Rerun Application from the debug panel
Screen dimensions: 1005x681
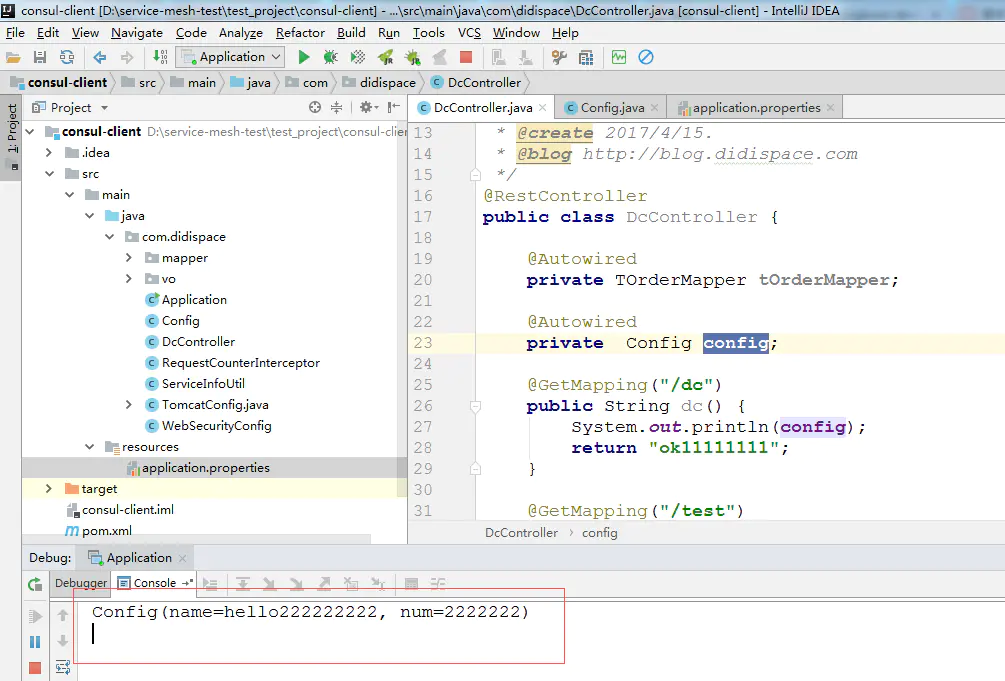(35, 584)
